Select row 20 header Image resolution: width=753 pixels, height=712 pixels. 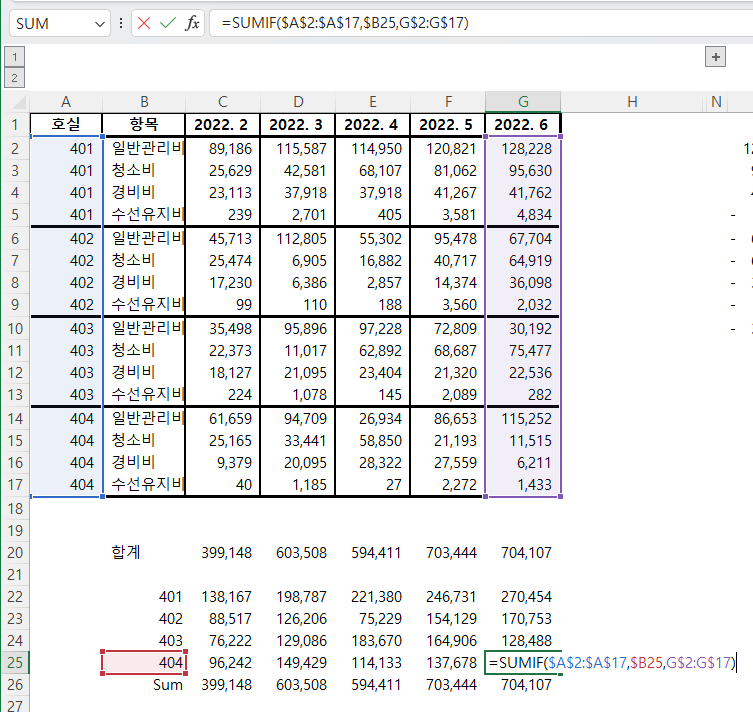(15, 553)
